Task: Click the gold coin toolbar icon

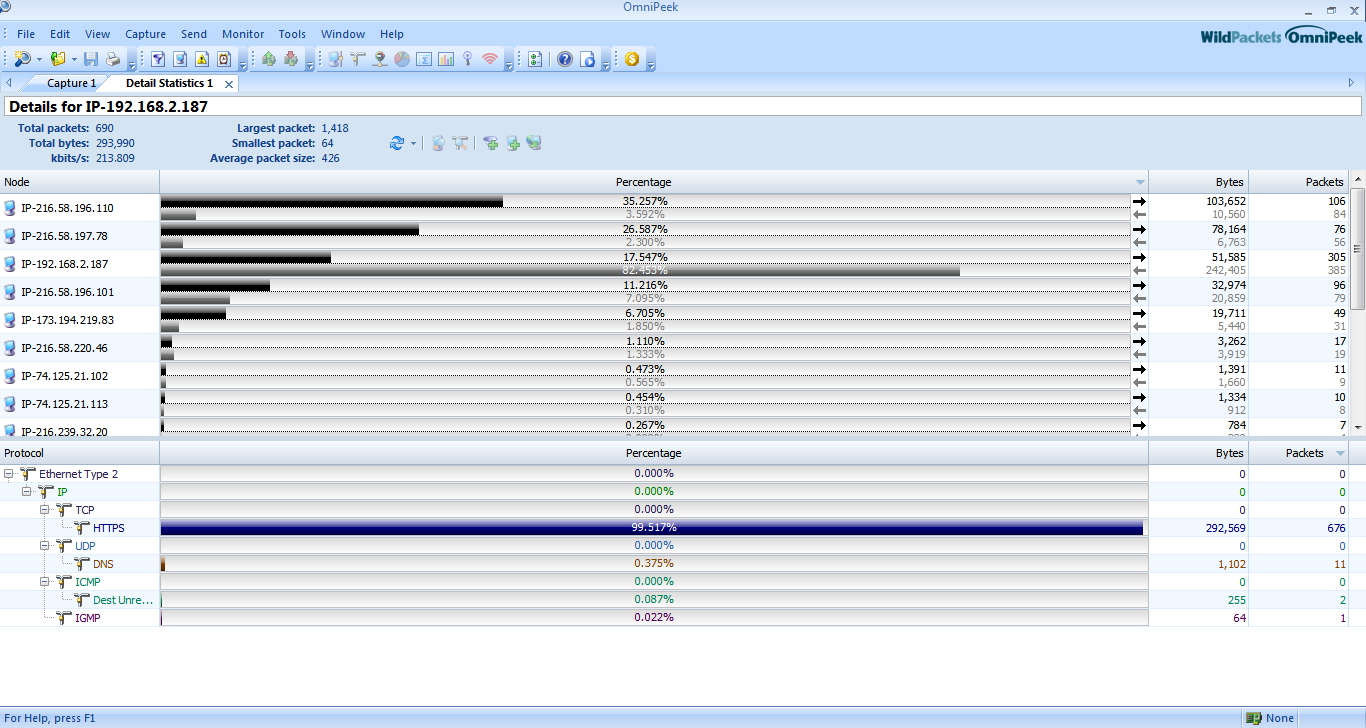Action: [x=632, y=59]
